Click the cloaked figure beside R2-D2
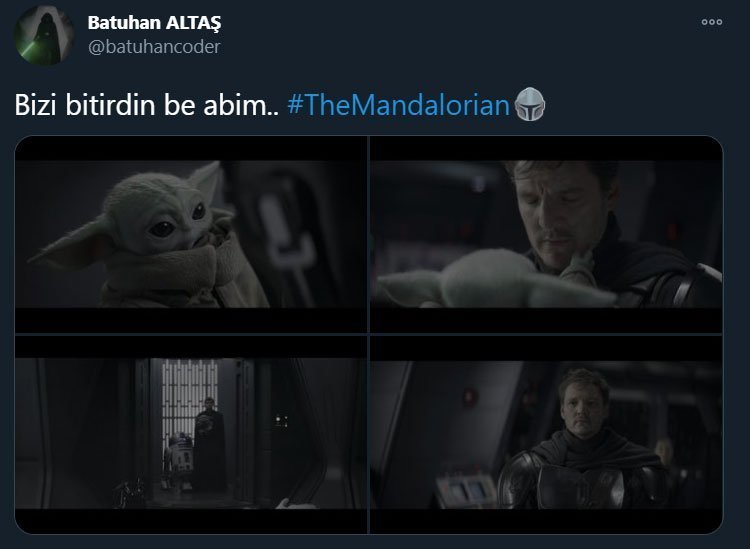This screenshot has width=750, height=549. click(x=209, y=443)
